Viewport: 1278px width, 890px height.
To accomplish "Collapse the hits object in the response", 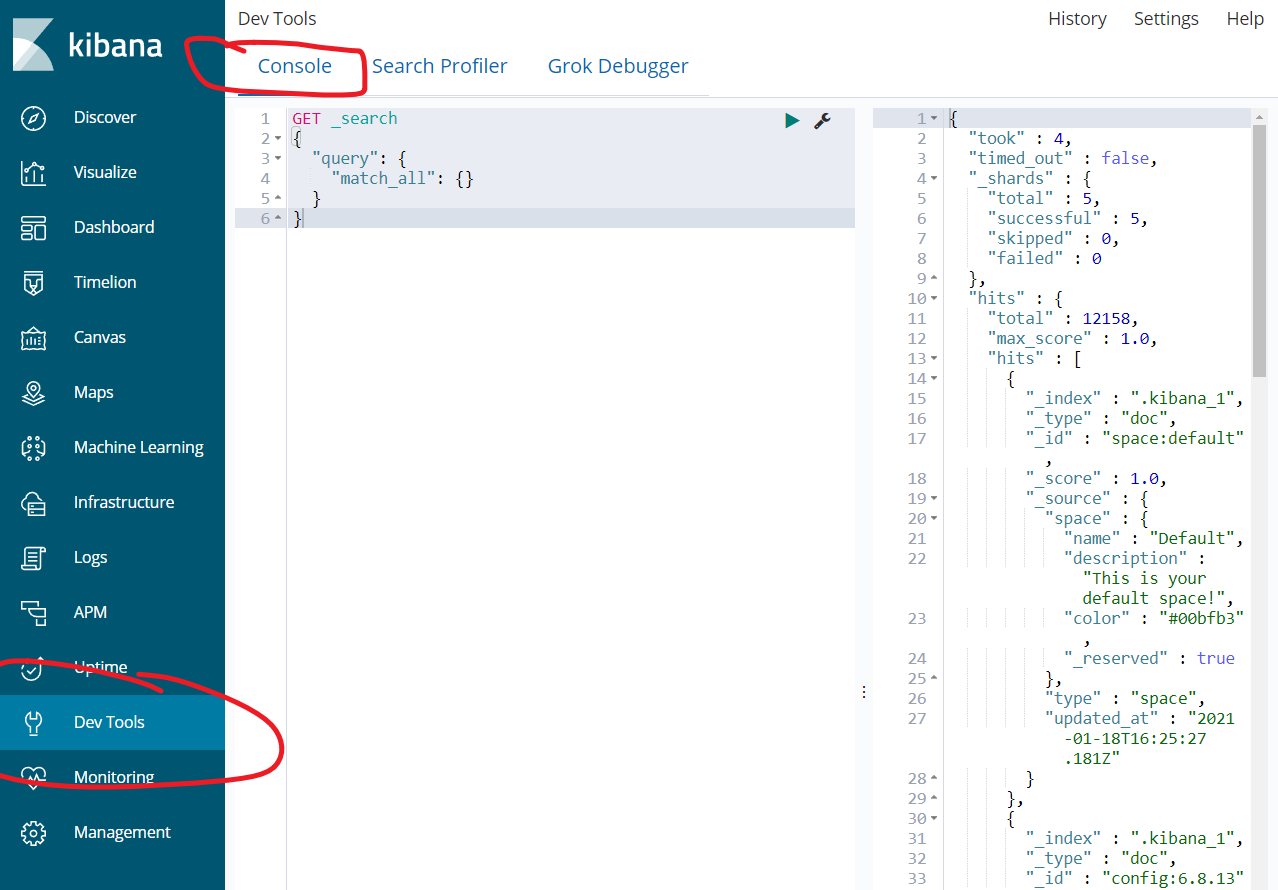I will click(933, 297).
